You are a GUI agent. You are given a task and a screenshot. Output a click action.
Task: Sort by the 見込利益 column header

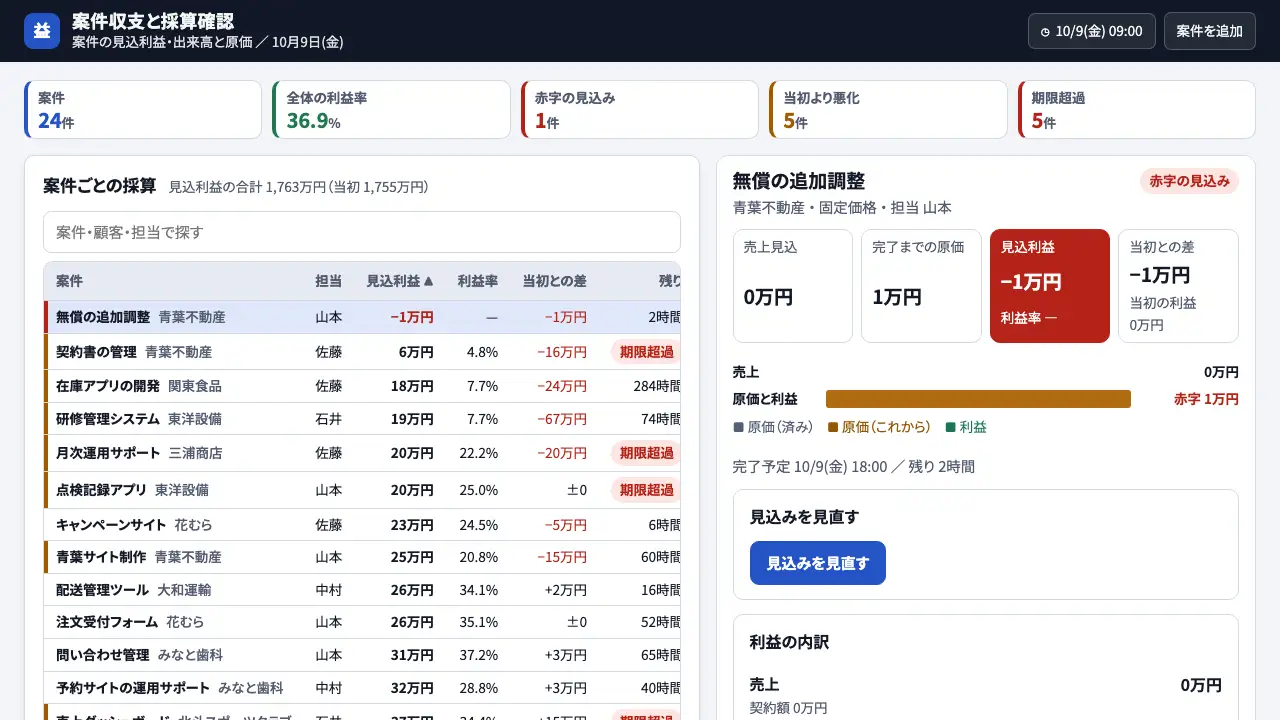click(400, 281)
